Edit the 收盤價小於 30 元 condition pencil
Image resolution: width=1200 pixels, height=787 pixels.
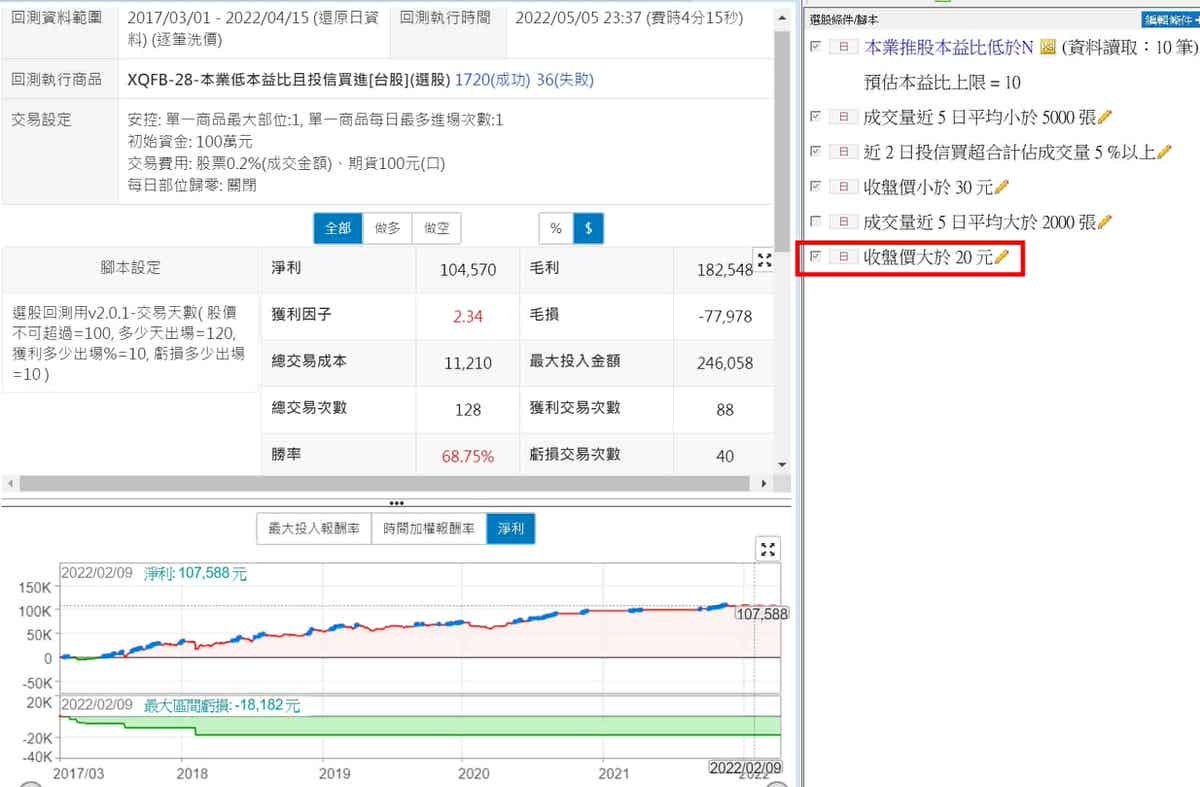click(x=1002, y=187)
